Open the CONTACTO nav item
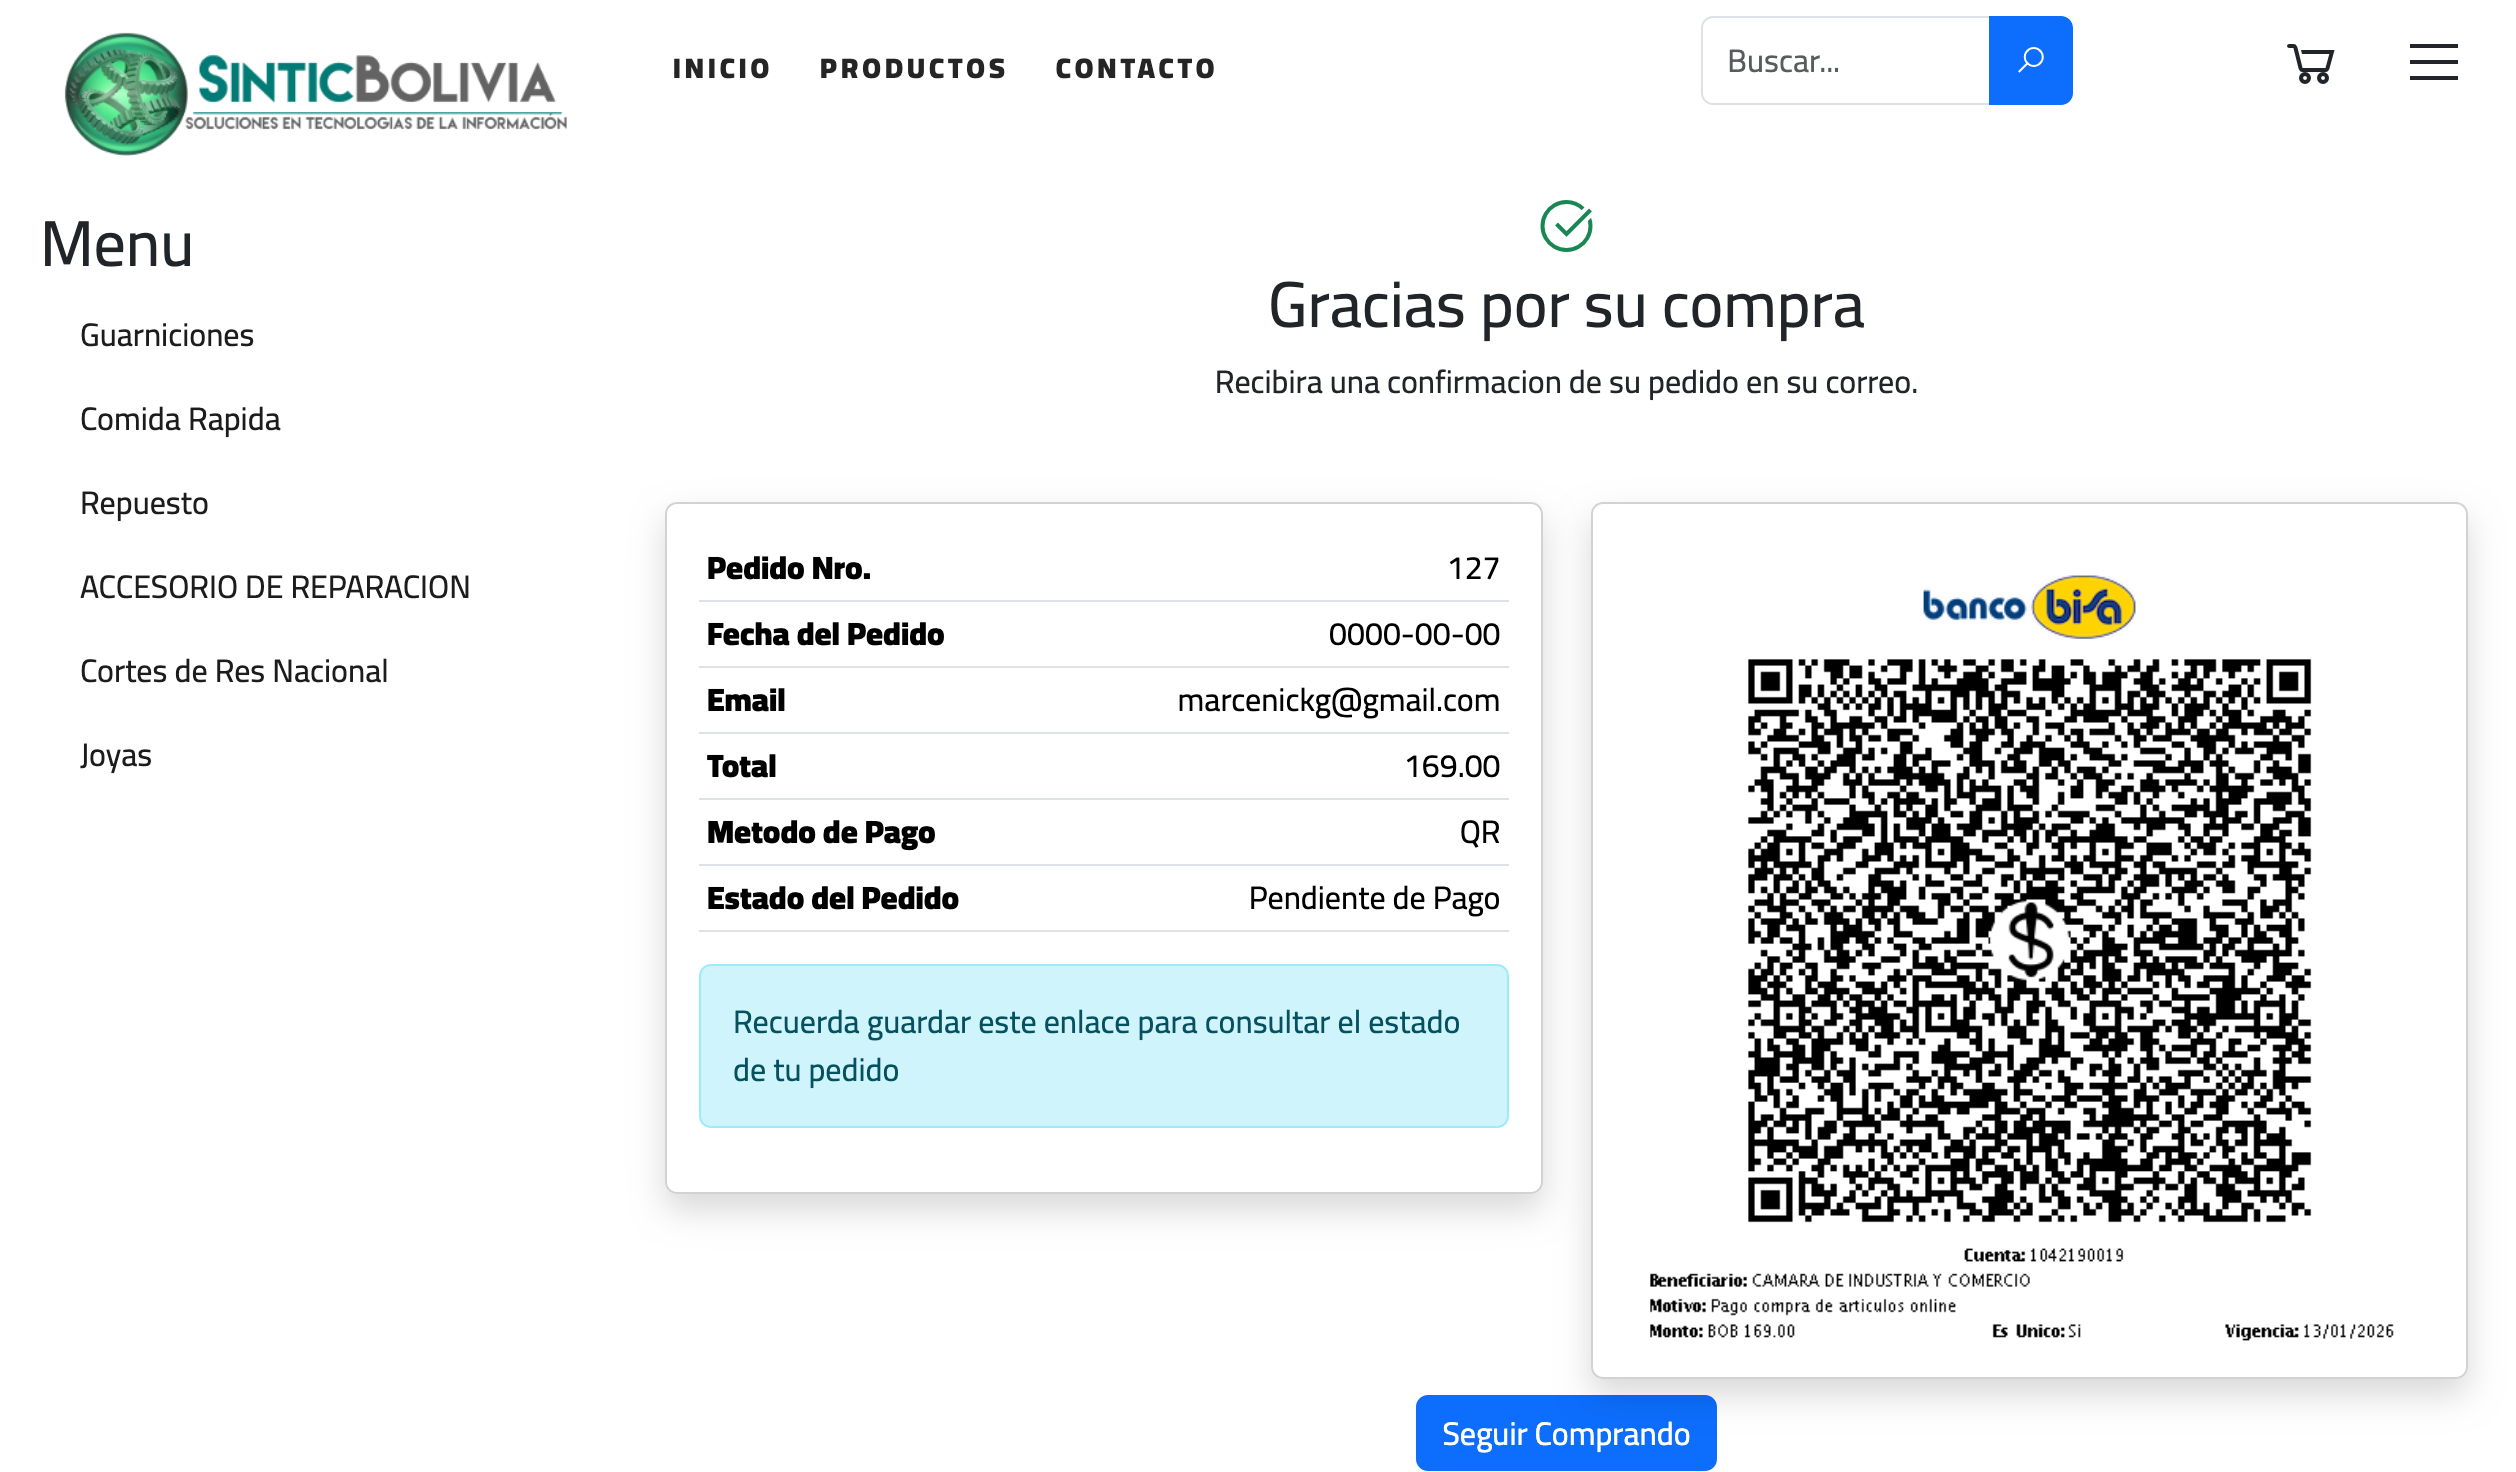Image resolution: width=2516 pixels, height=1472 pixels. pyautogui.click(x=1135, y=68)
